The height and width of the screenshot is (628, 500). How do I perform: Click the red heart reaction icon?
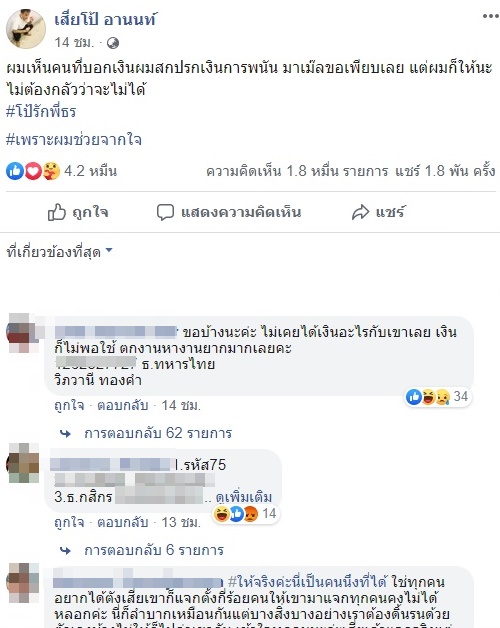pyautogui.click(x=33, y=171)
